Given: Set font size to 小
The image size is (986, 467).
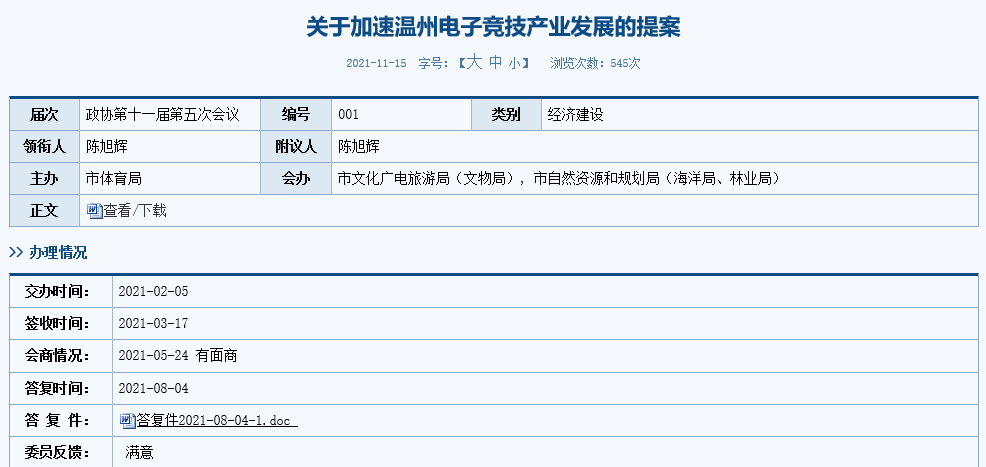Looking at the screenshot, I should pos(514,63).
